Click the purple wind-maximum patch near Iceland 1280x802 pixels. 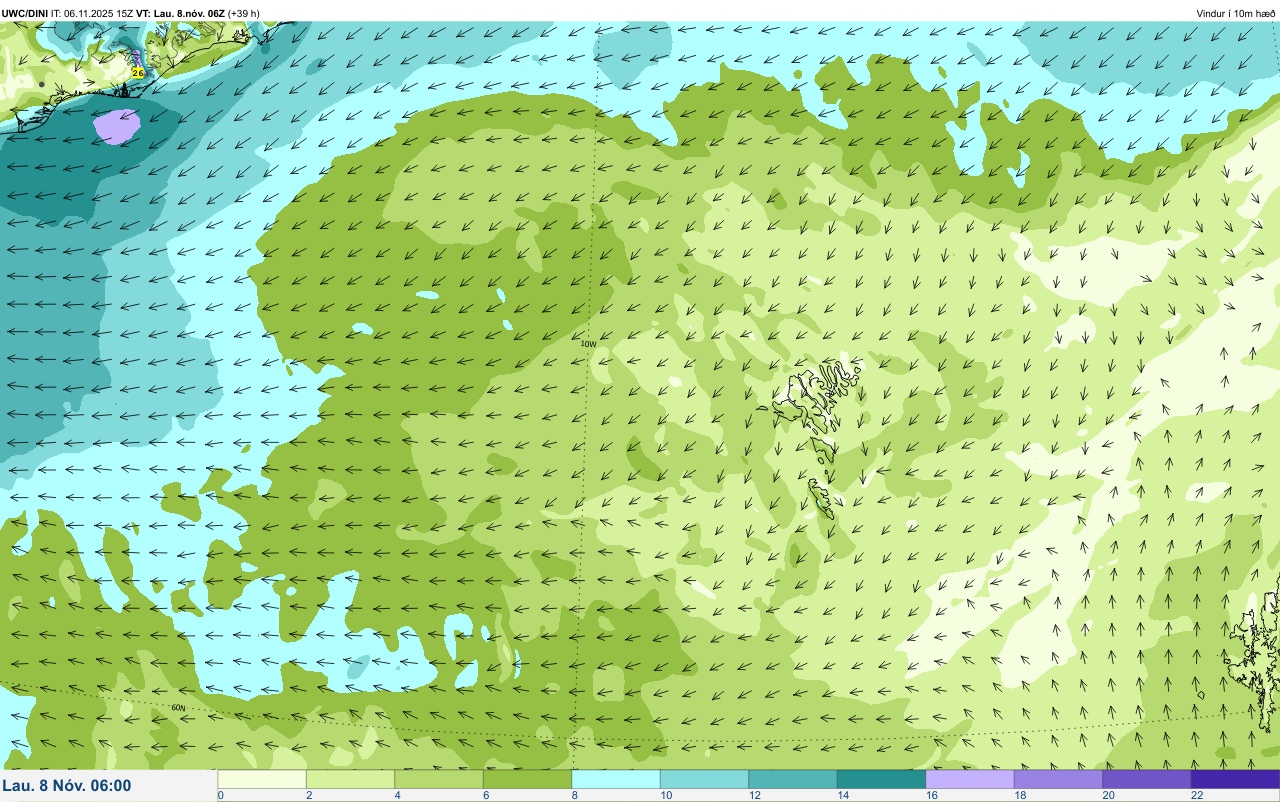(x=116, y=127)
